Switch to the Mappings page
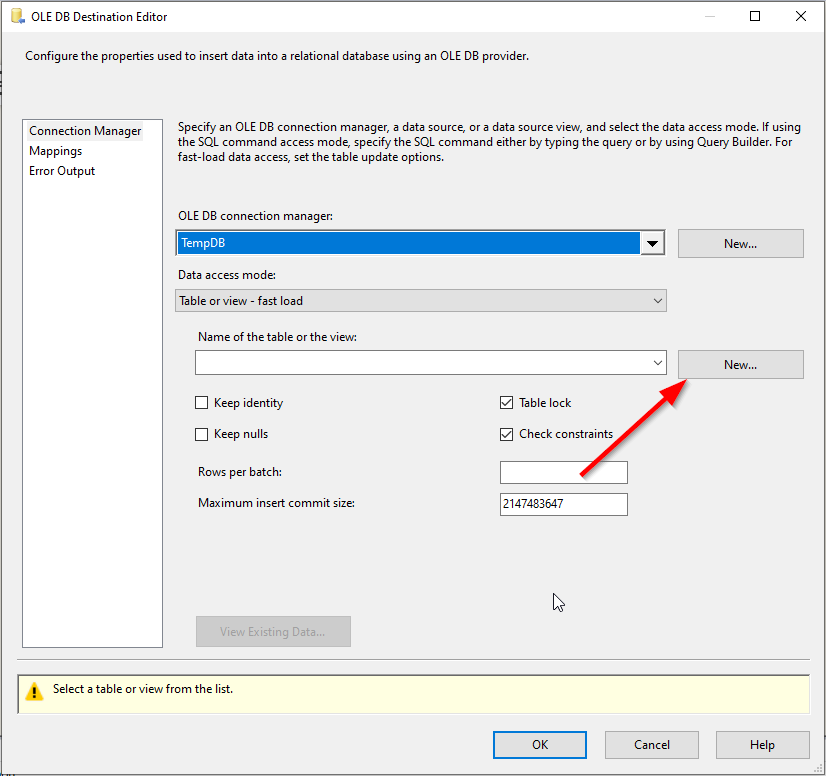Image resolution: width=826 pixels, height=776 pixels. (56, 151)
